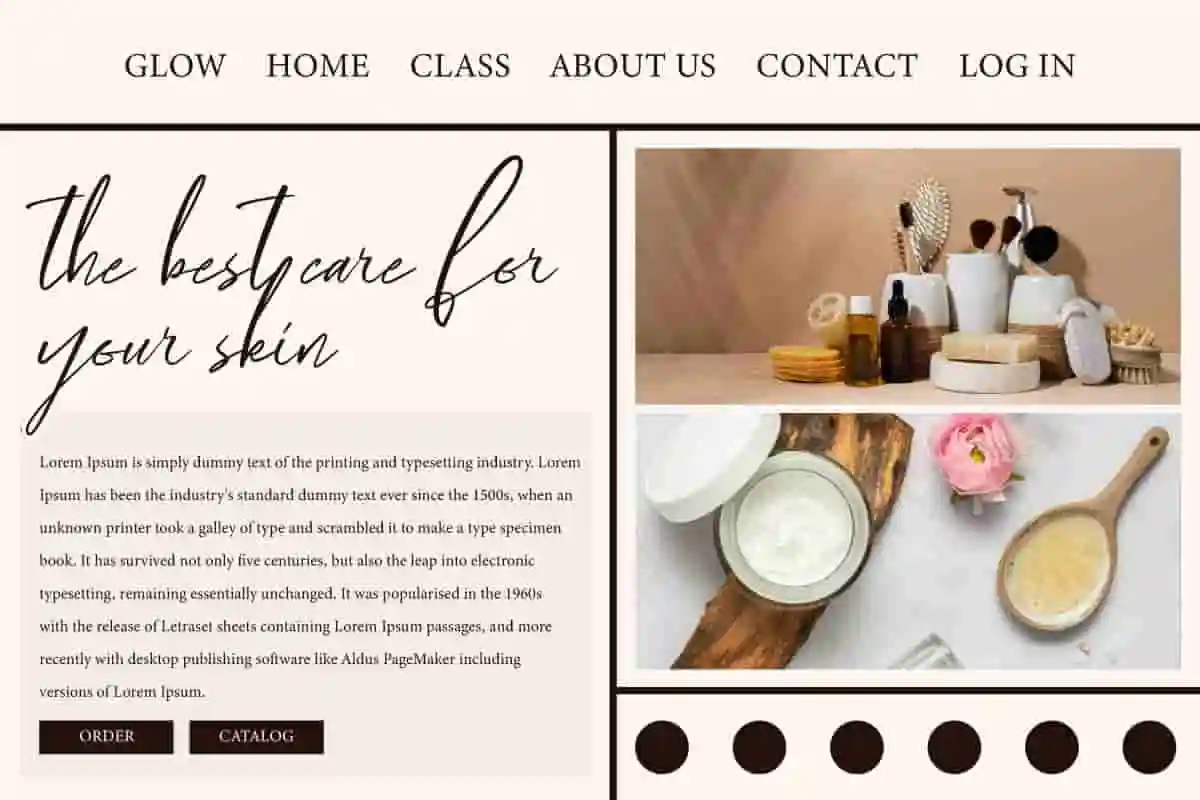Select the fourth dark circle dot
Image resolution: width=1200 pixels, height=800 pixels.
click(954, 747)
